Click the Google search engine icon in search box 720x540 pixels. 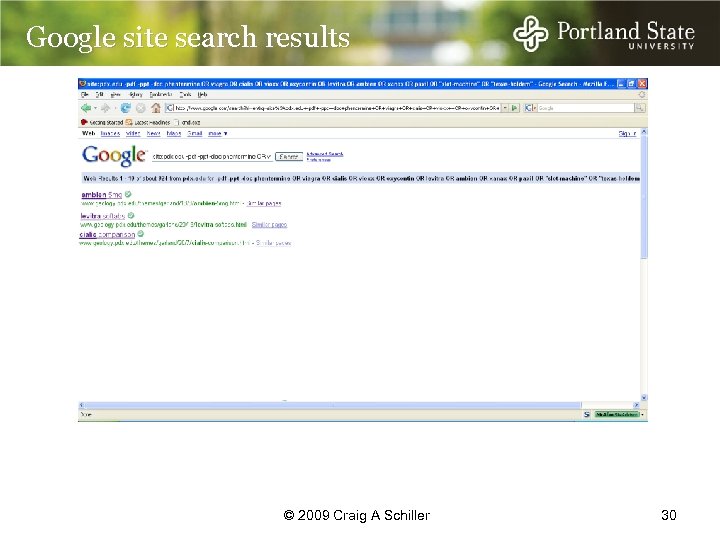528,108
